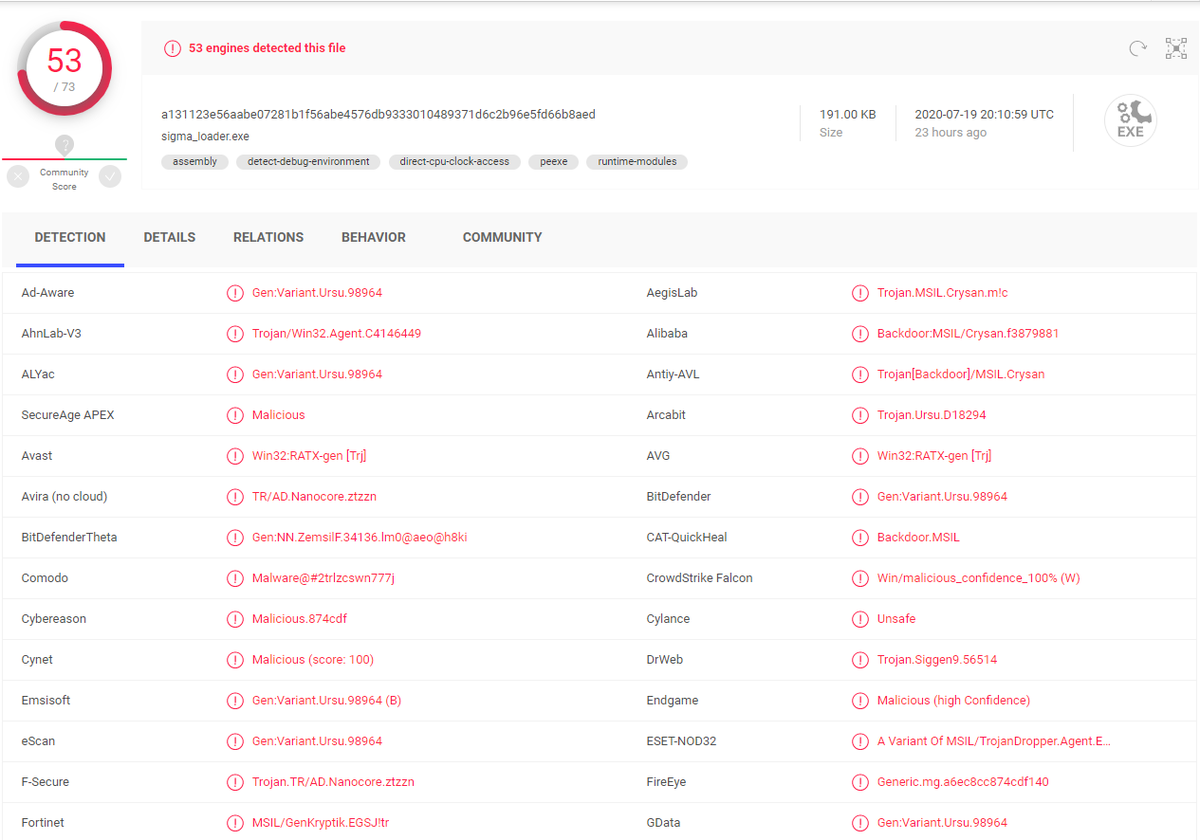Click the 191.00 KB size value
The height and width of the screenshot is (840, 1200).
click(848, 115)
